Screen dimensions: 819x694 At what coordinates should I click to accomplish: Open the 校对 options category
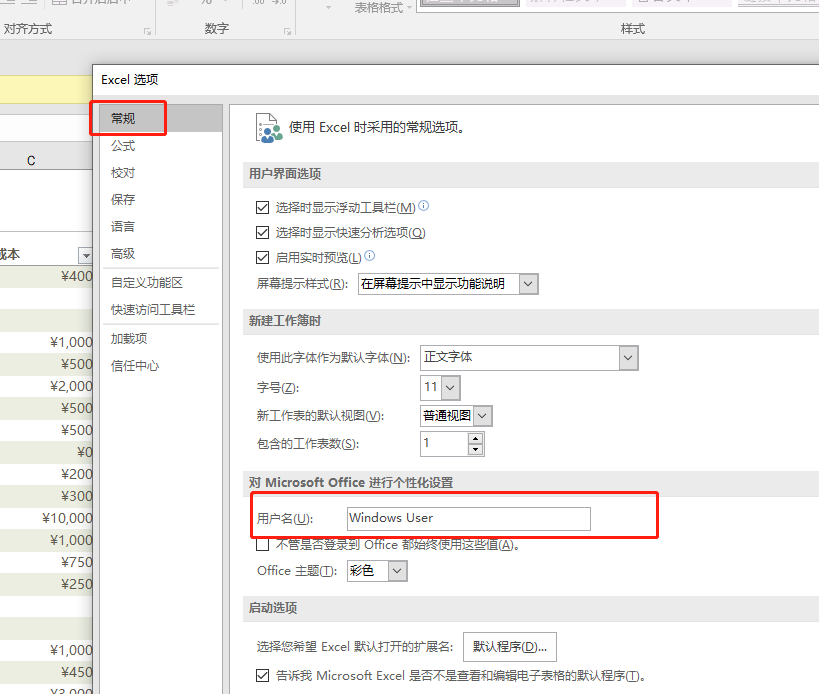coord(123,173)
